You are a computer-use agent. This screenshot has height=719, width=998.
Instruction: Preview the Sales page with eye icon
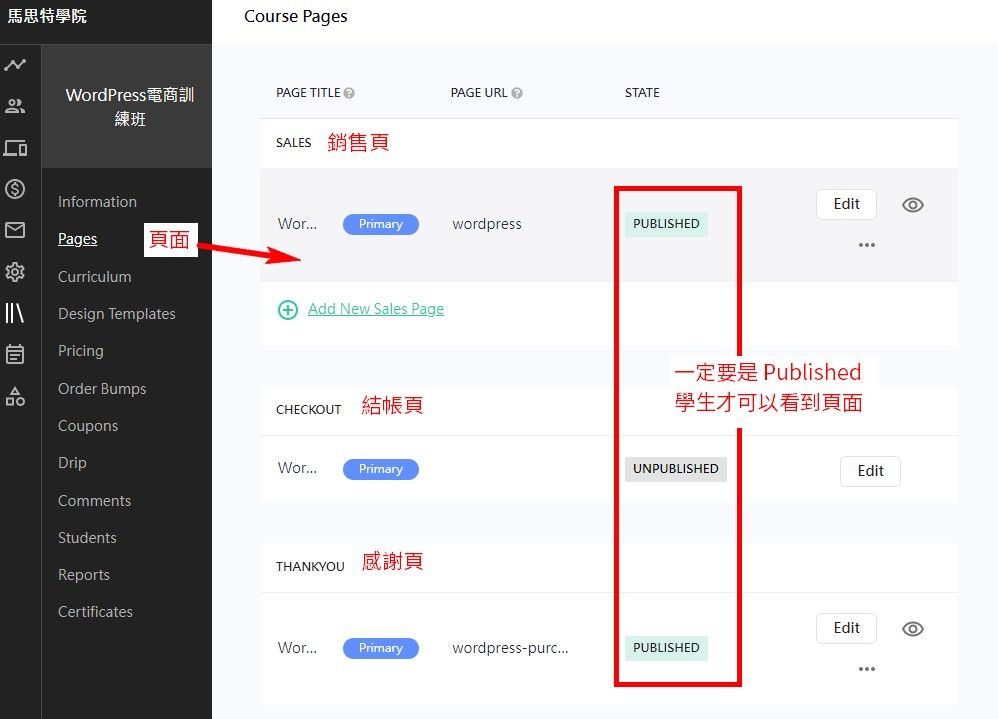(x=912, y=205)
